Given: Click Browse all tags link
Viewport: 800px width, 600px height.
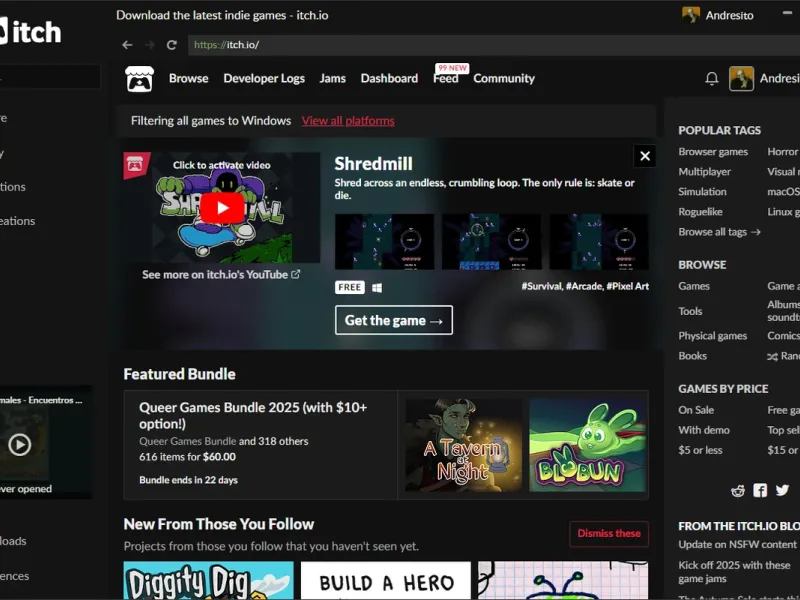Looking at the screenshot, I should click(719, 232).
